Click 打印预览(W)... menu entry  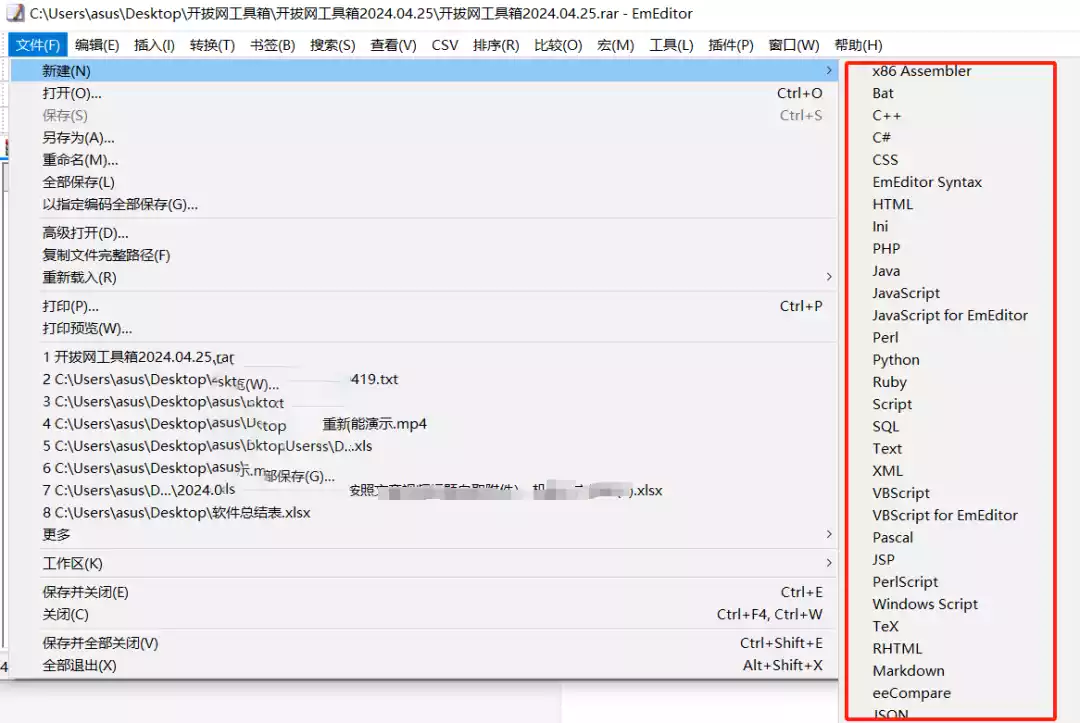87,328
